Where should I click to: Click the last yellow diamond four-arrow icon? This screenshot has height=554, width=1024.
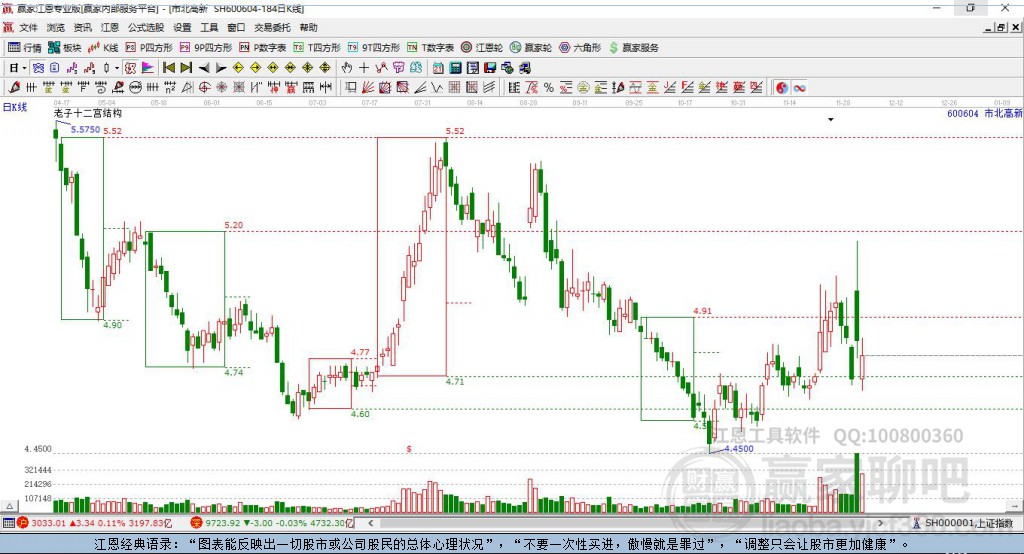325,67
